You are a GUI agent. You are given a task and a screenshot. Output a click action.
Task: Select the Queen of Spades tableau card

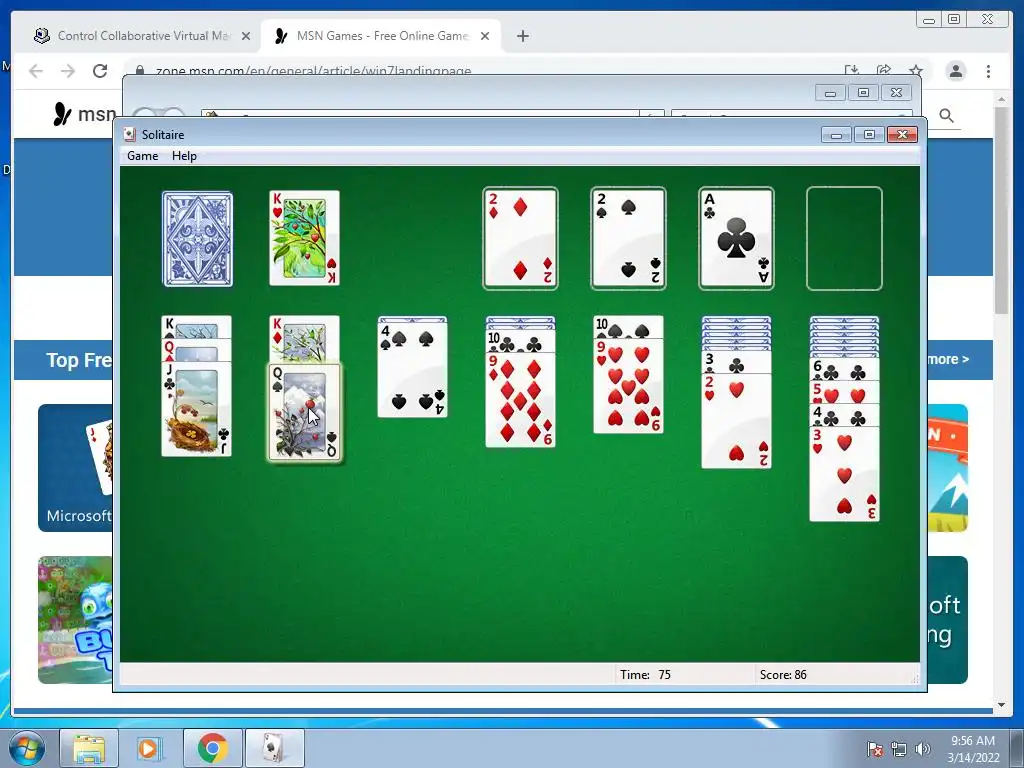(304, 413)
